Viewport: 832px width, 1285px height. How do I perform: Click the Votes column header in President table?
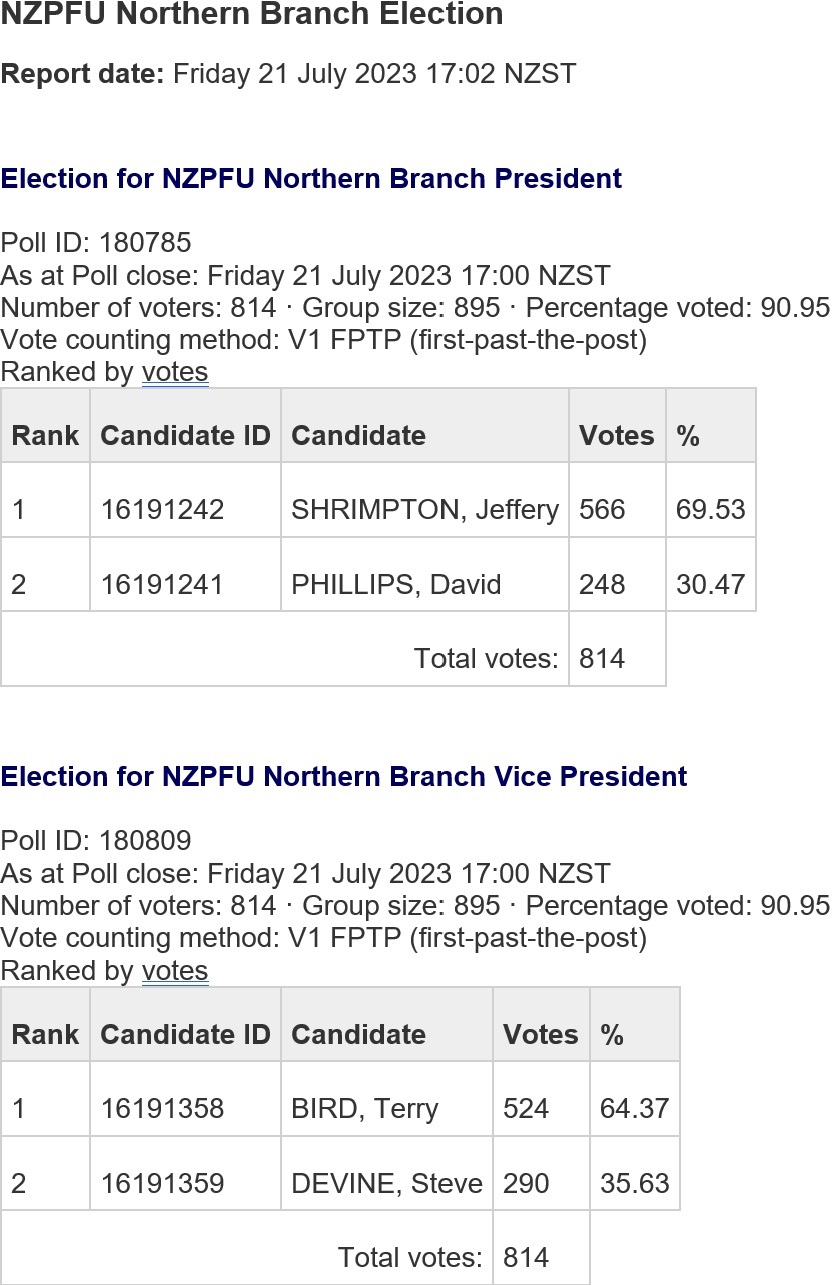coord(617,435)
